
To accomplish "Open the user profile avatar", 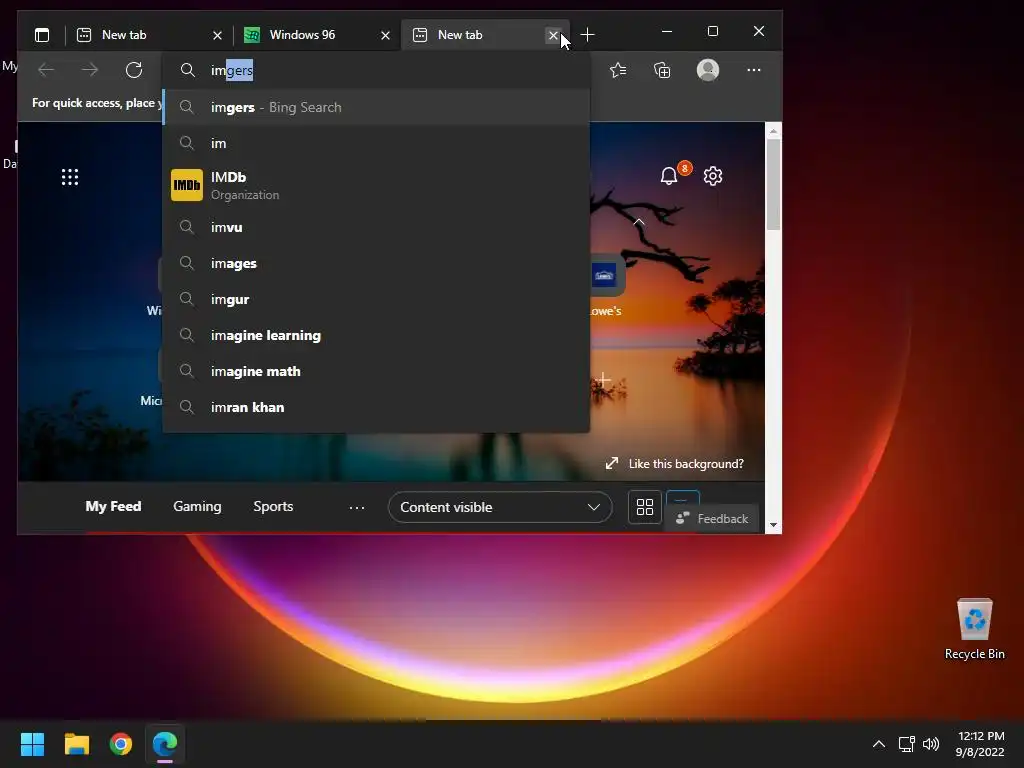I will (708, 70).
